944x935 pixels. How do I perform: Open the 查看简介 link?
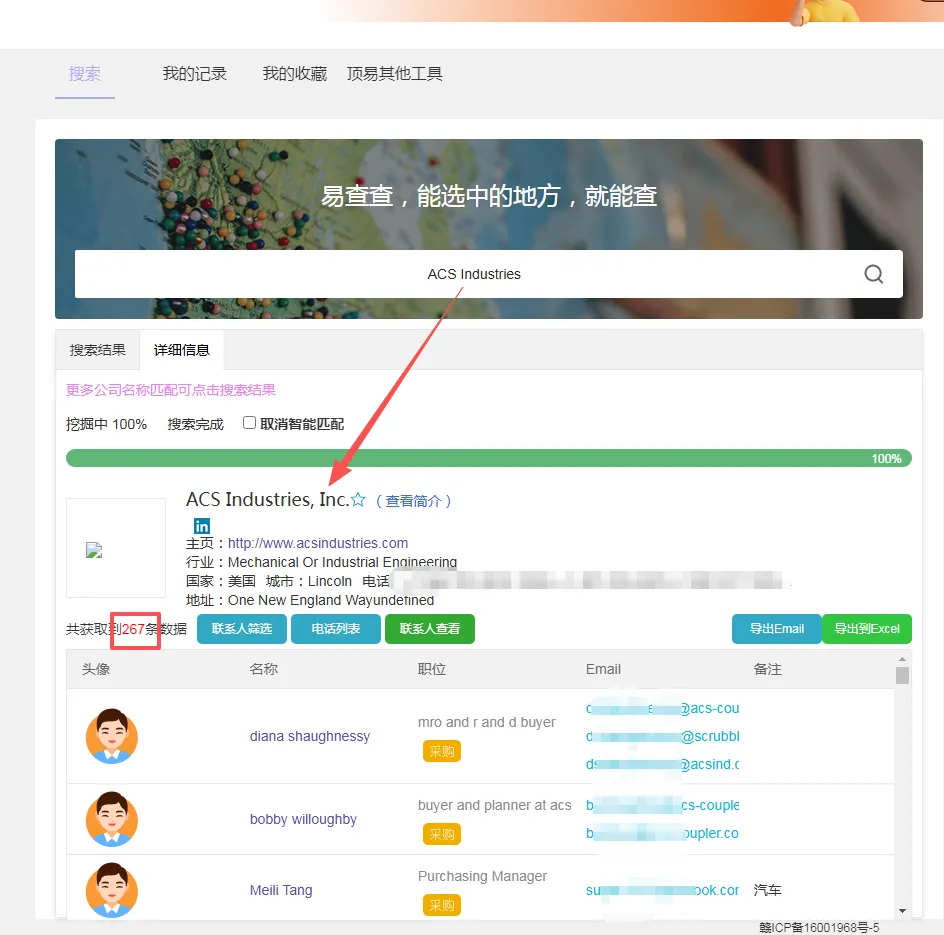pos(413,501)
